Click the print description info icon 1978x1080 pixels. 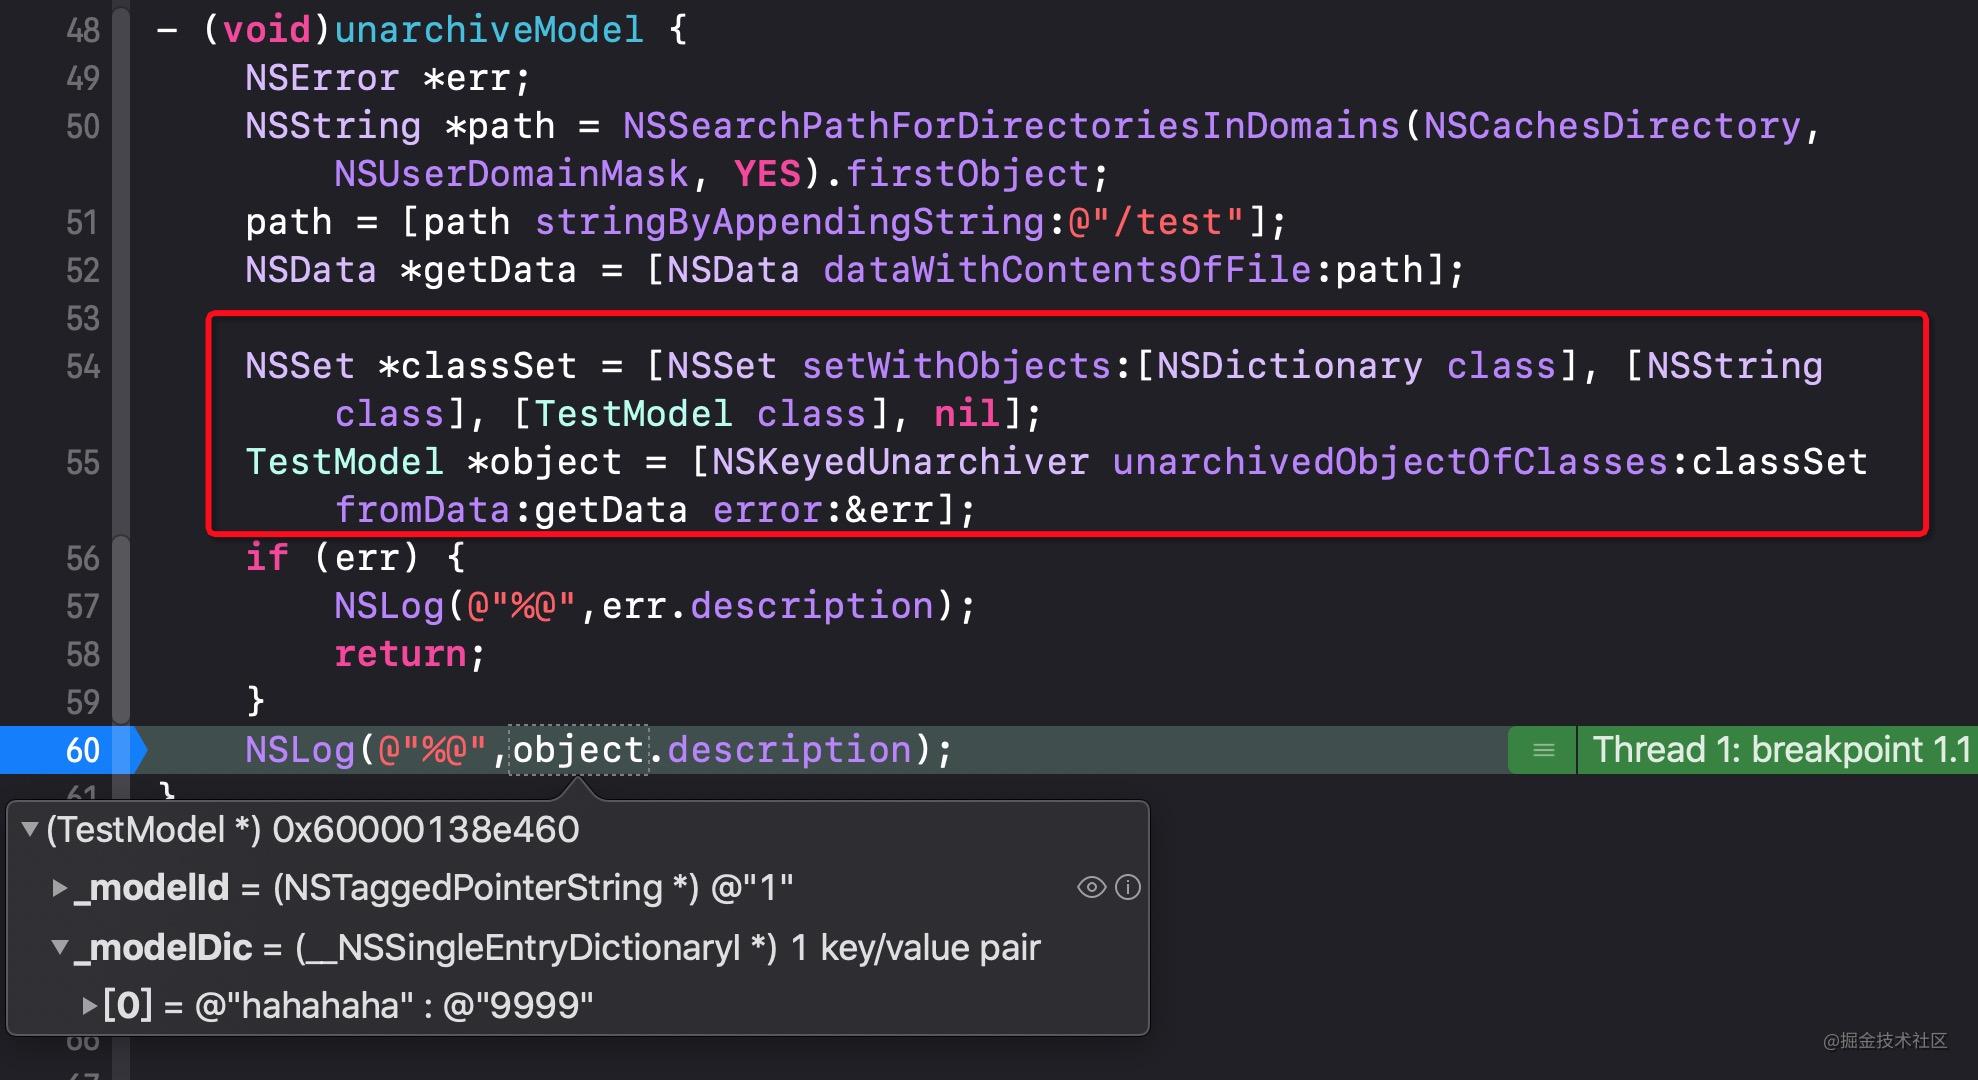coord(1128,887)
